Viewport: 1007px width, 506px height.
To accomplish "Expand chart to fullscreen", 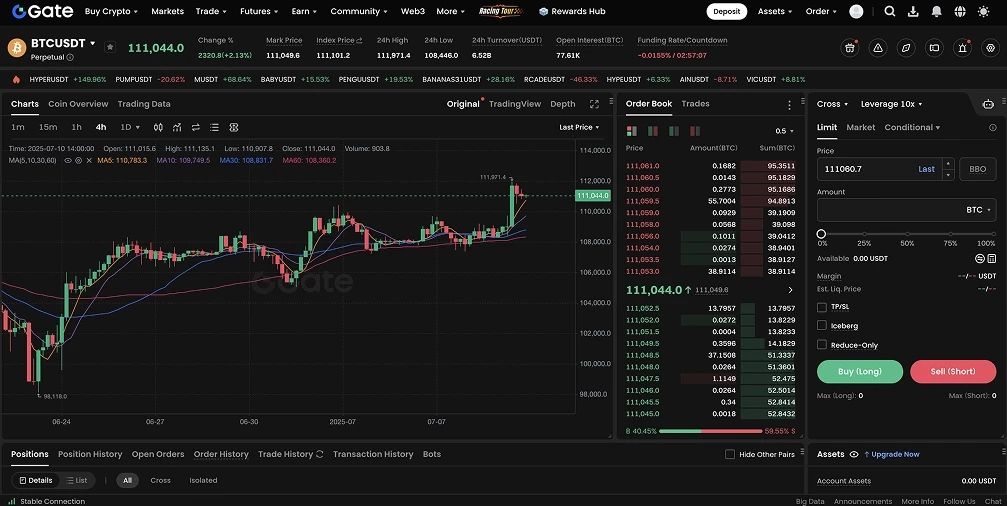I will point(594,104).
